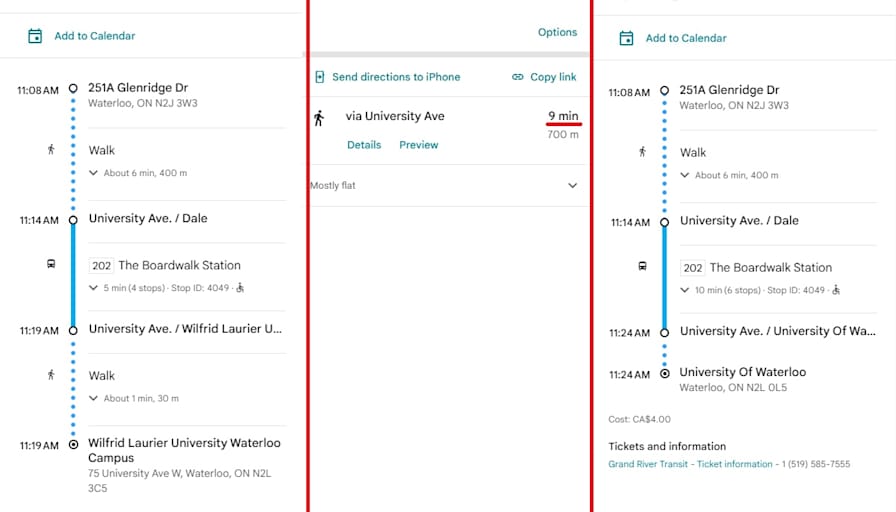Expand About 6 min, 400 m walk in left panel

tap(93, 173)
